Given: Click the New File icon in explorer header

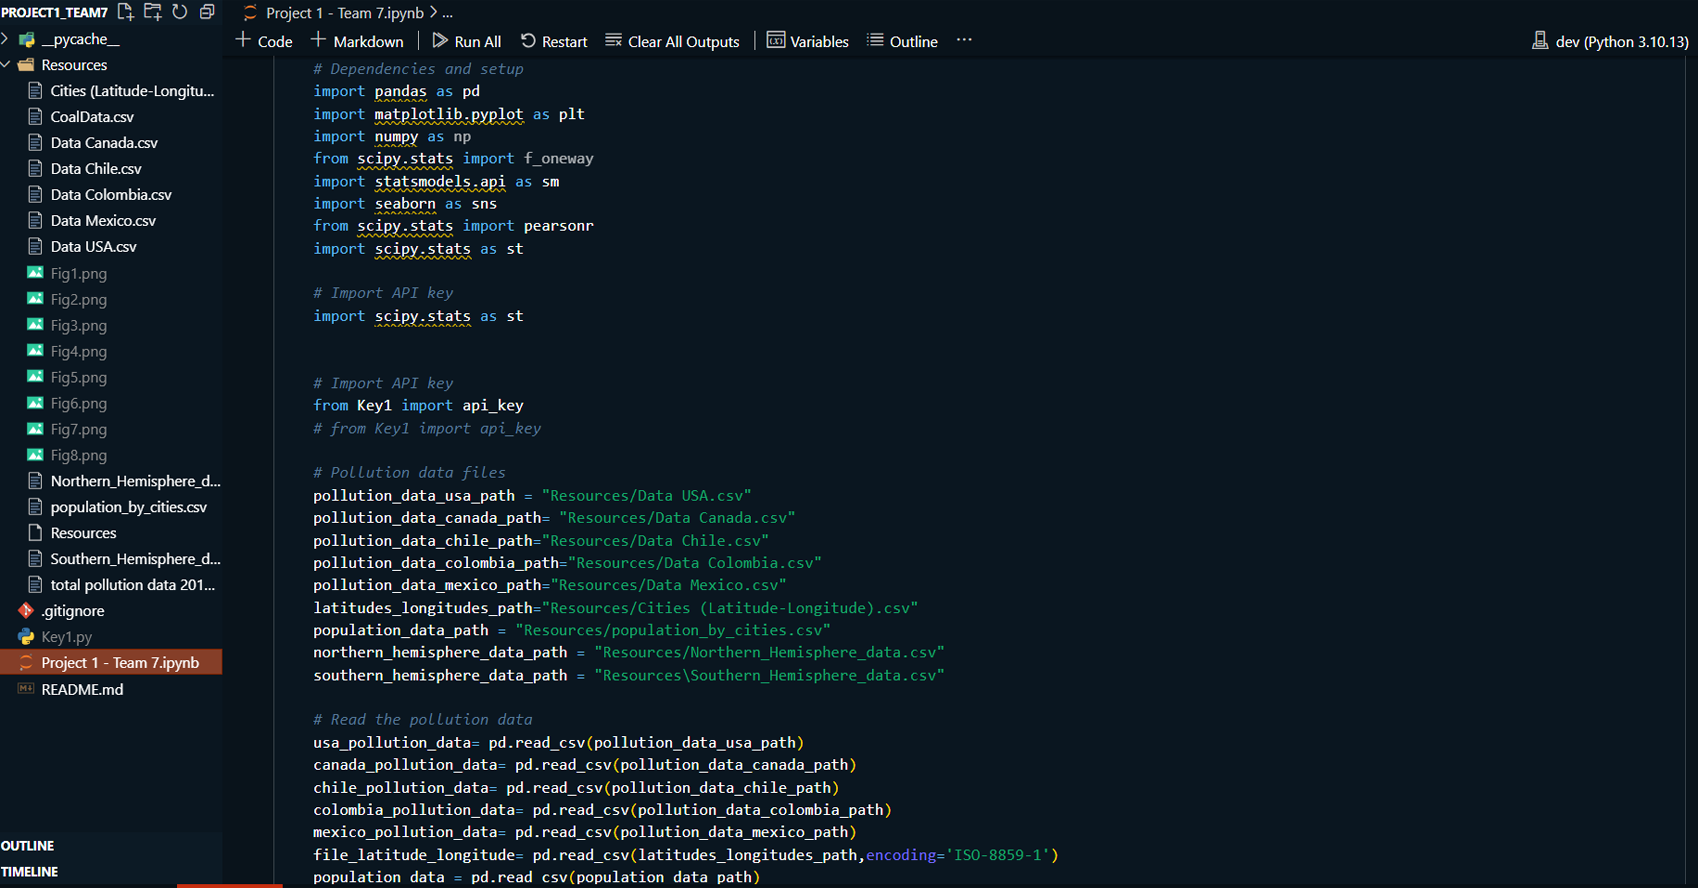Looking at the screenshot, I should (125, 12).
